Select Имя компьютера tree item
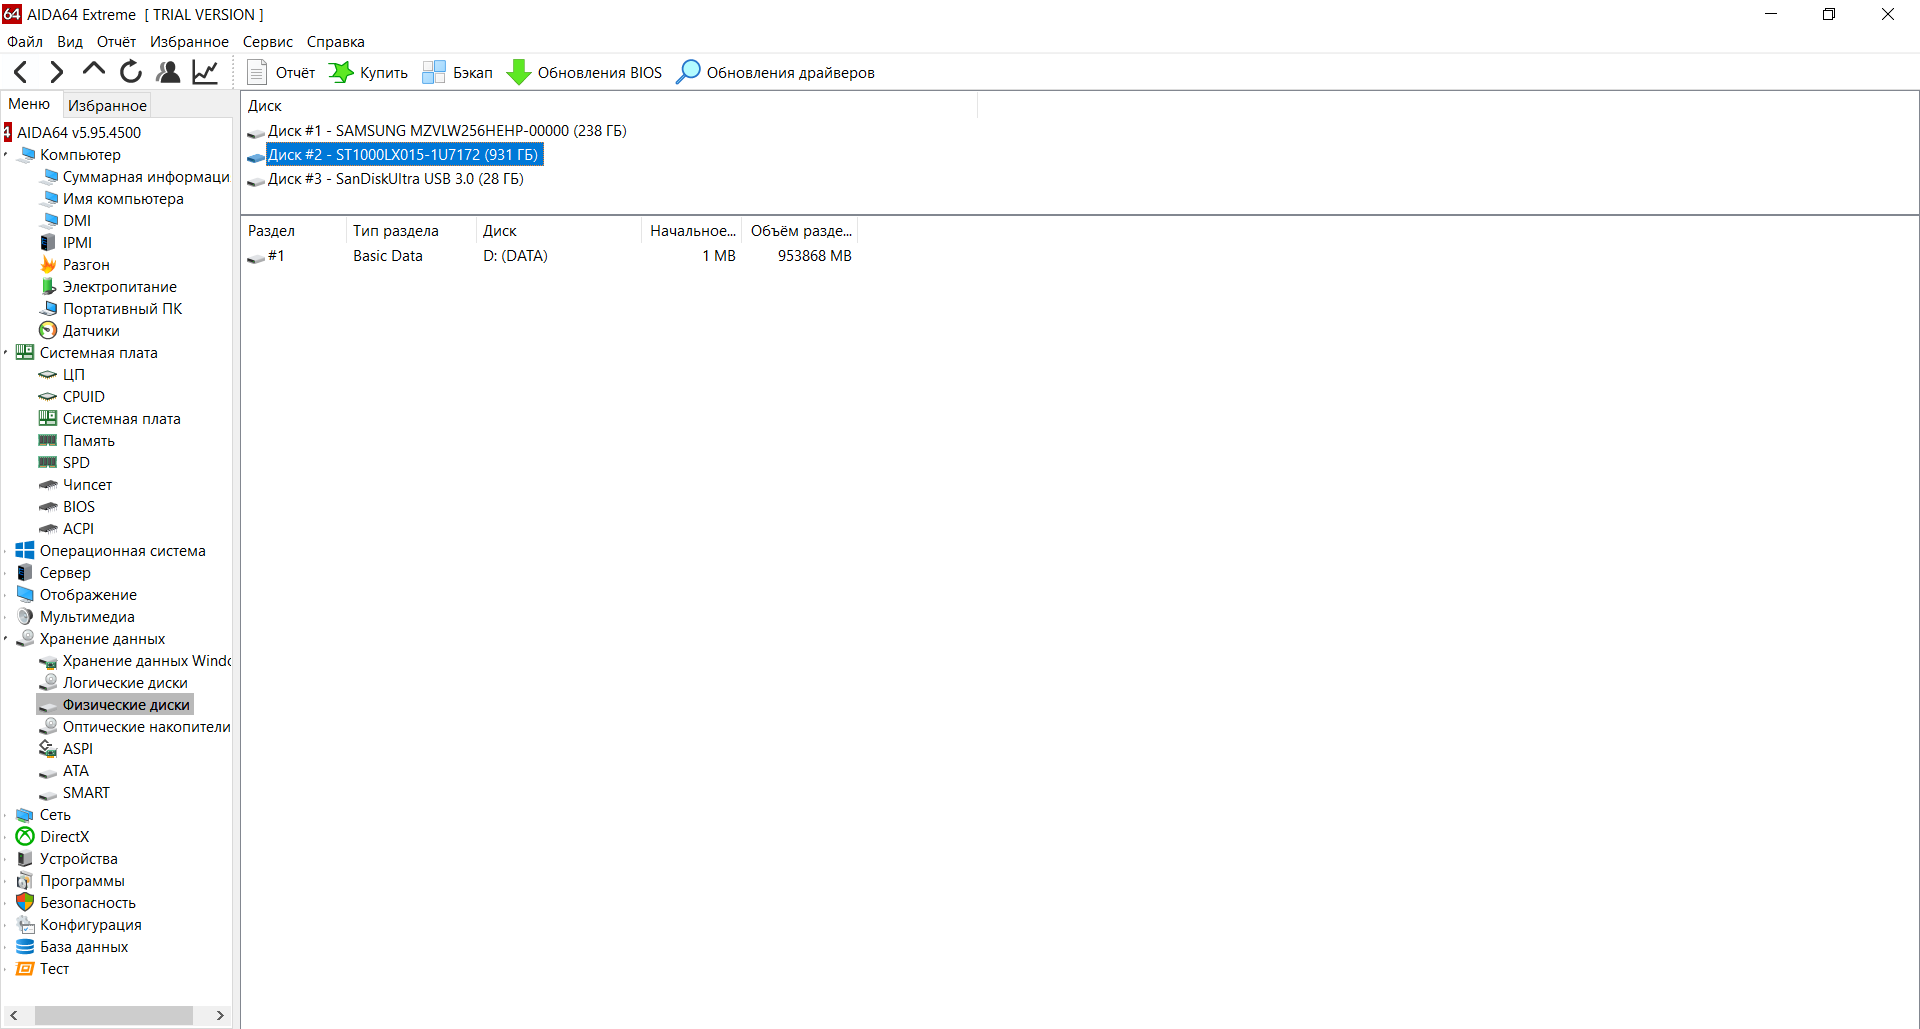The width and height of the screenshot is (1920, 1029). click(123, 199)
